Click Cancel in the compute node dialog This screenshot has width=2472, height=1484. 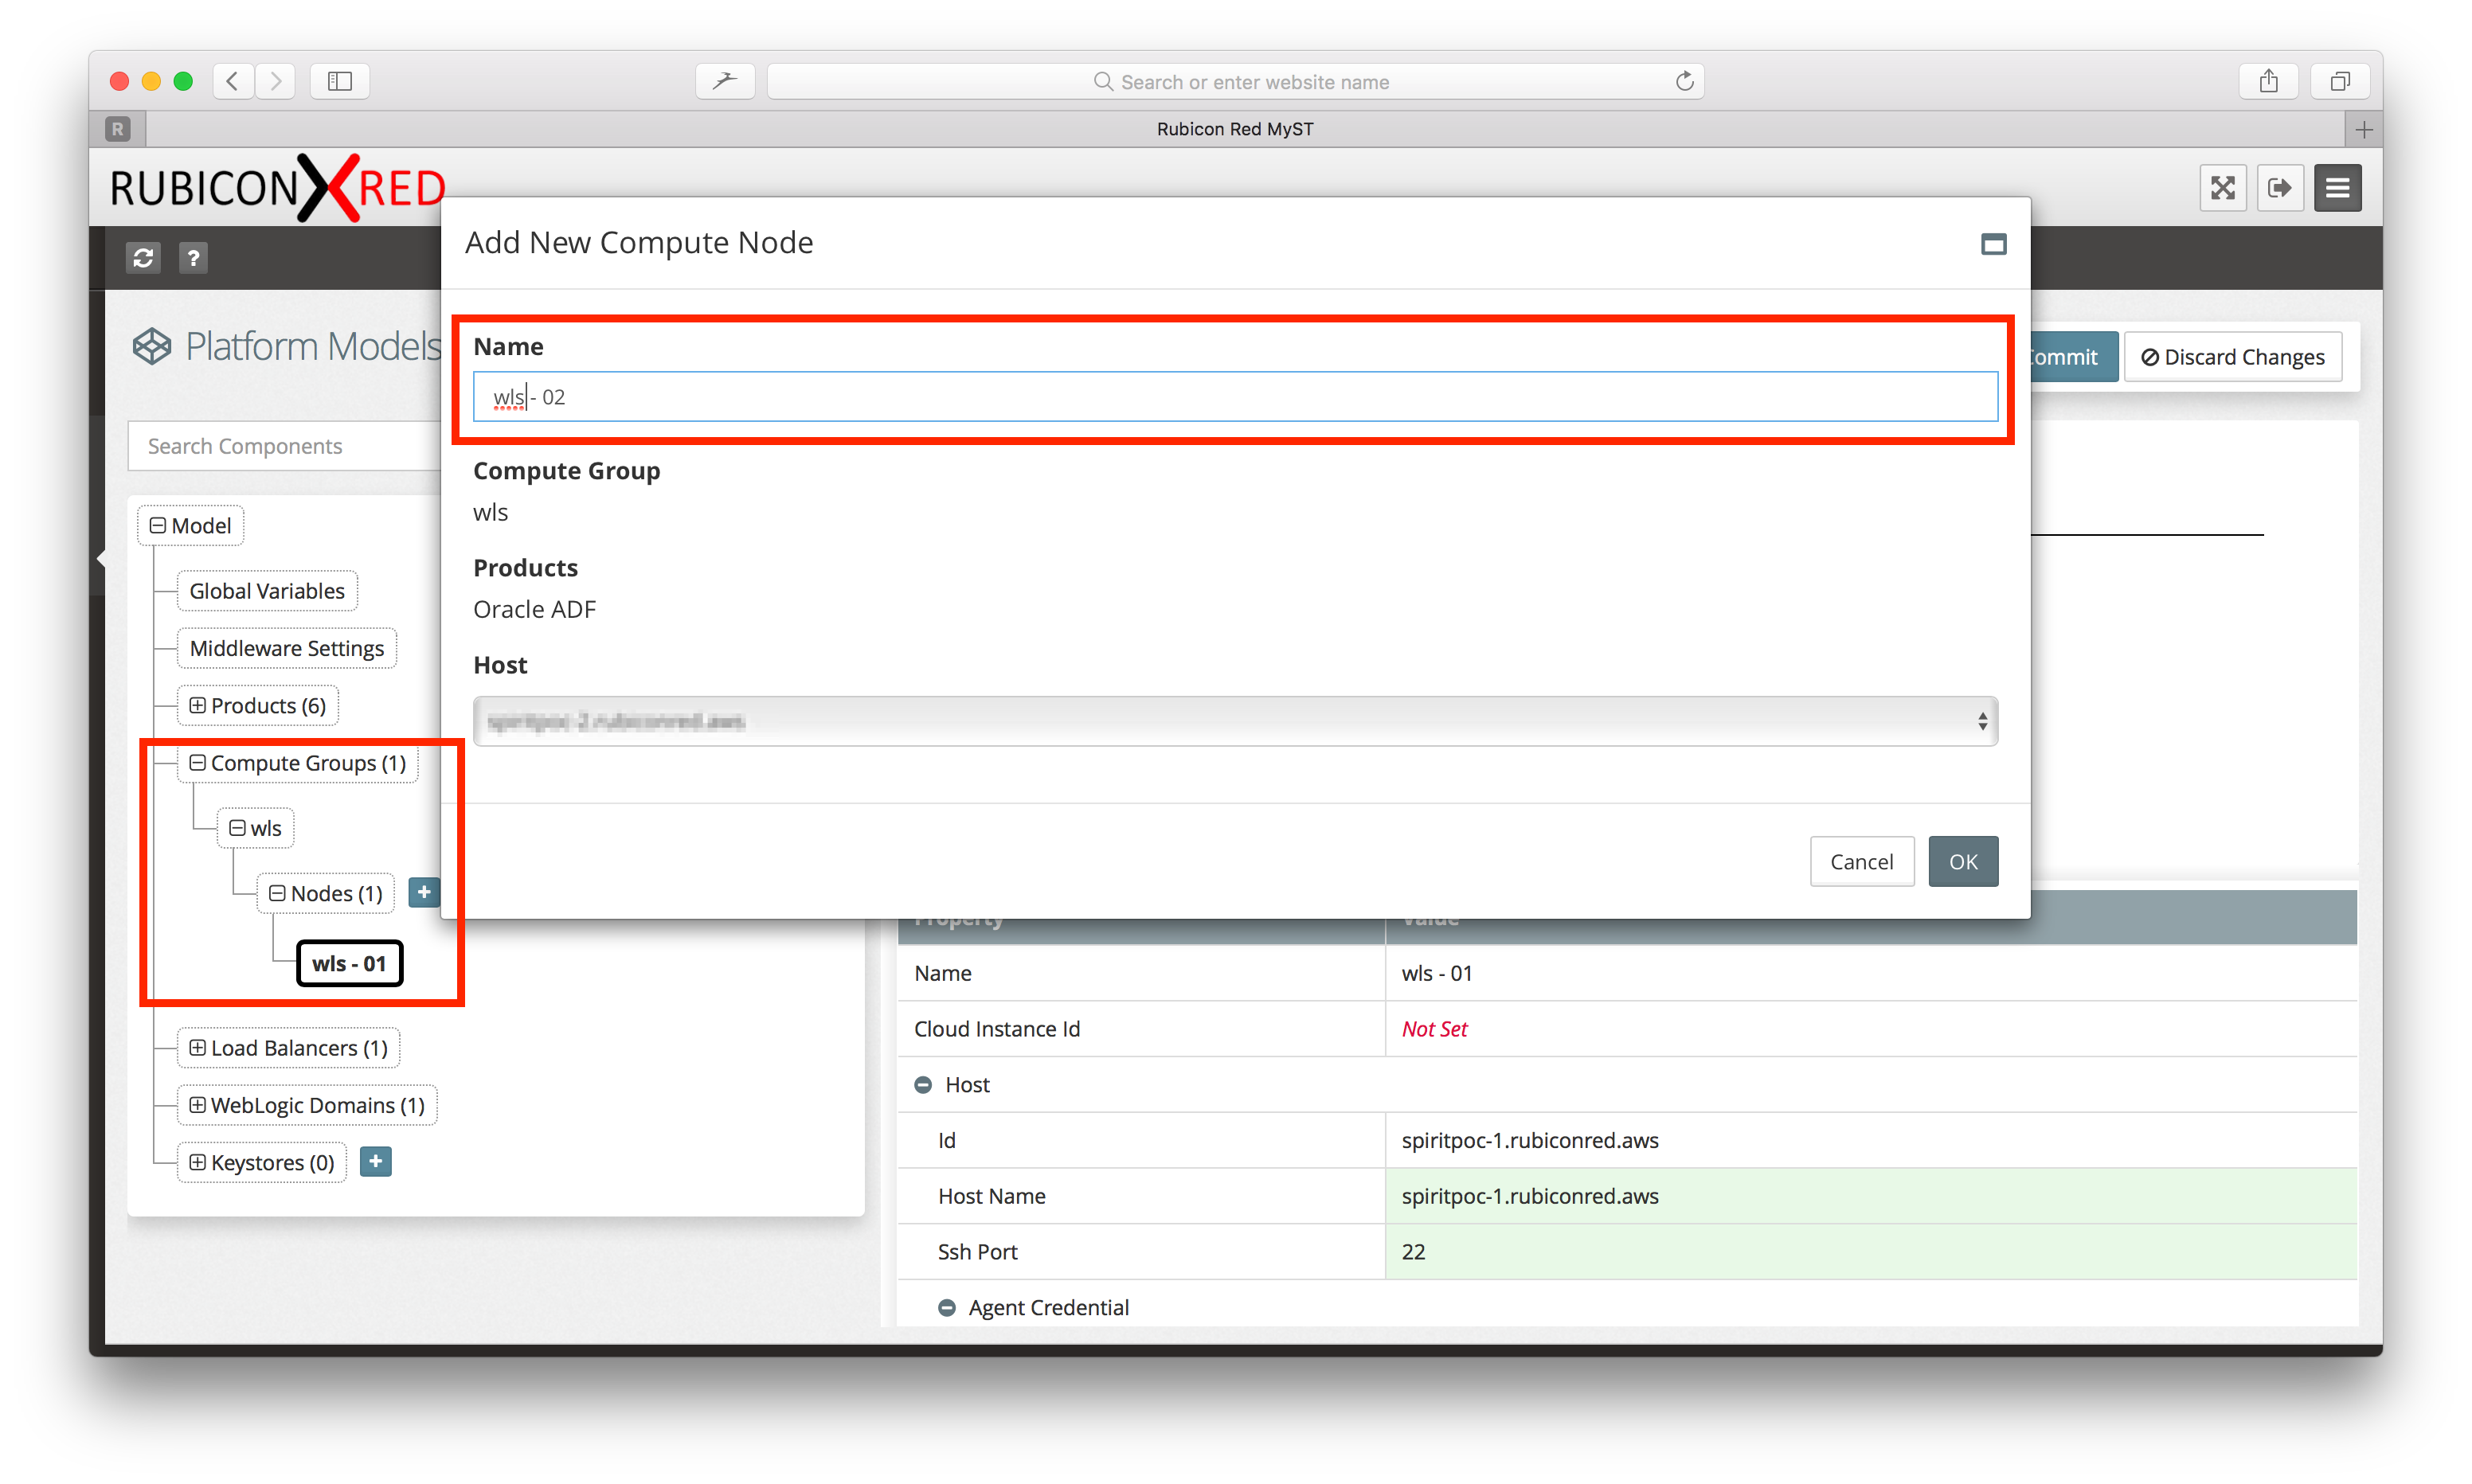1861,862
